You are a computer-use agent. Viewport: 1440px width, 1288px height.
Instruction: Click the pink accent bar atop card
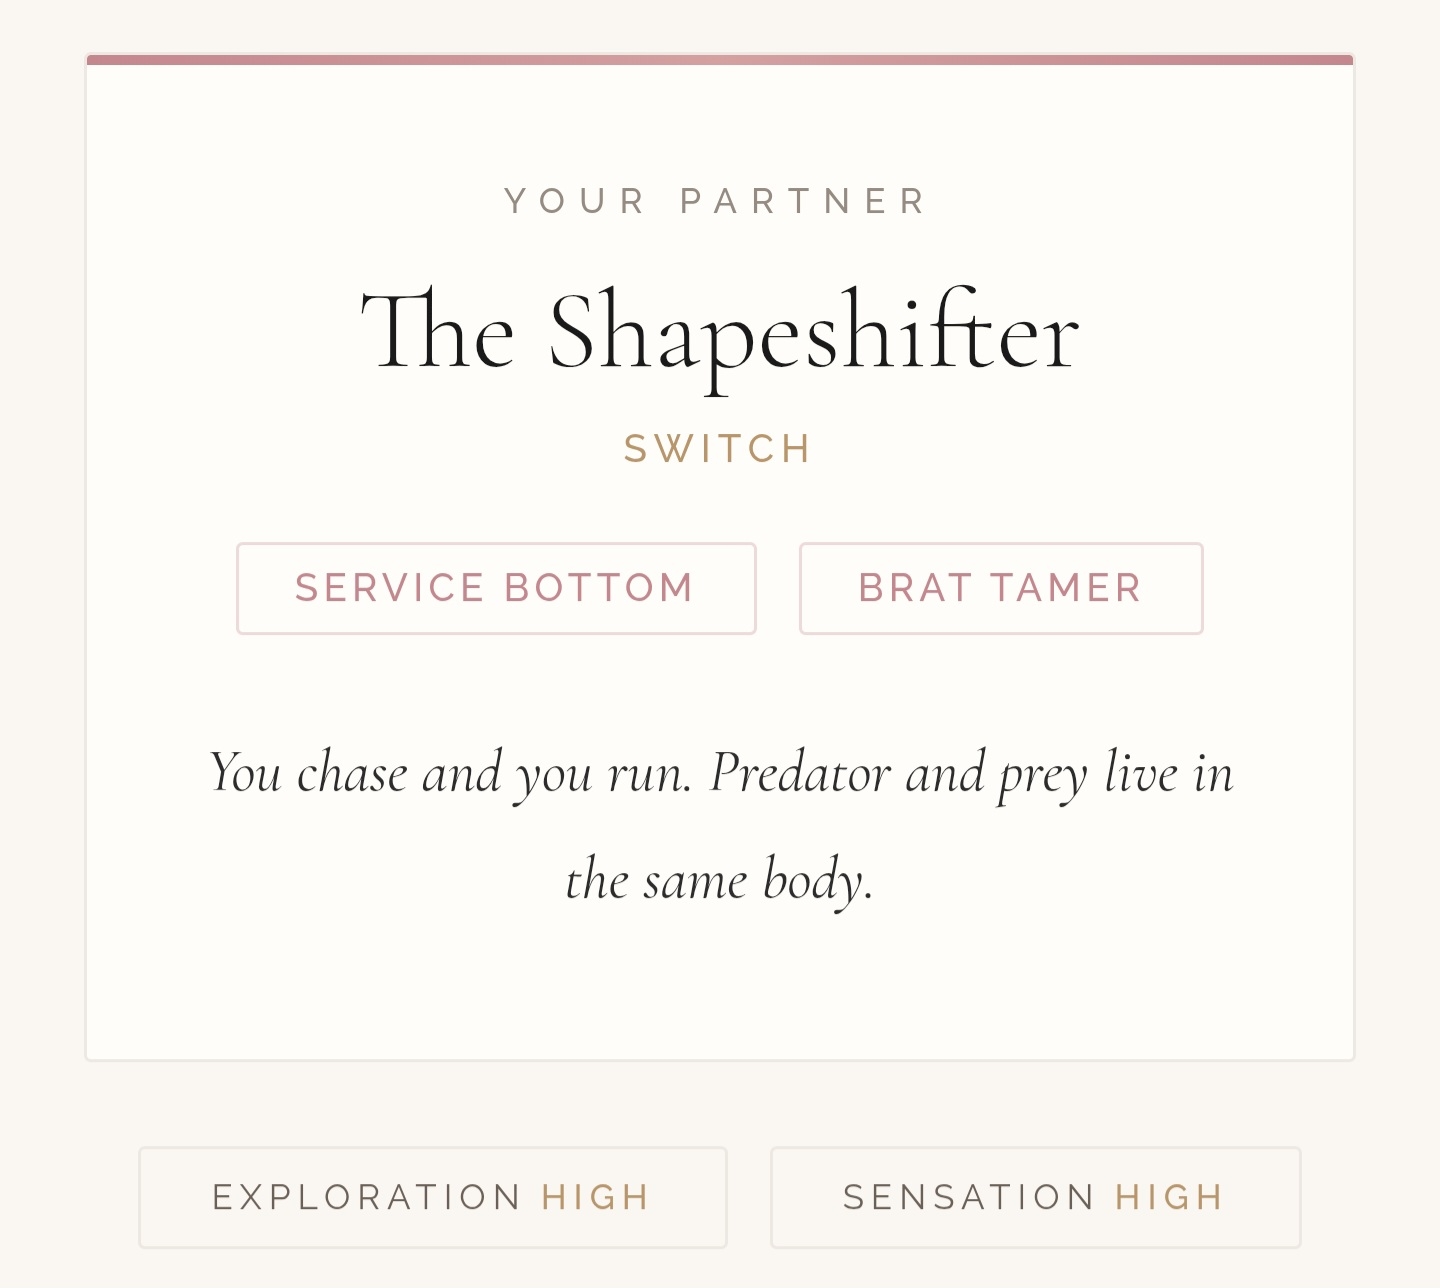720,60
